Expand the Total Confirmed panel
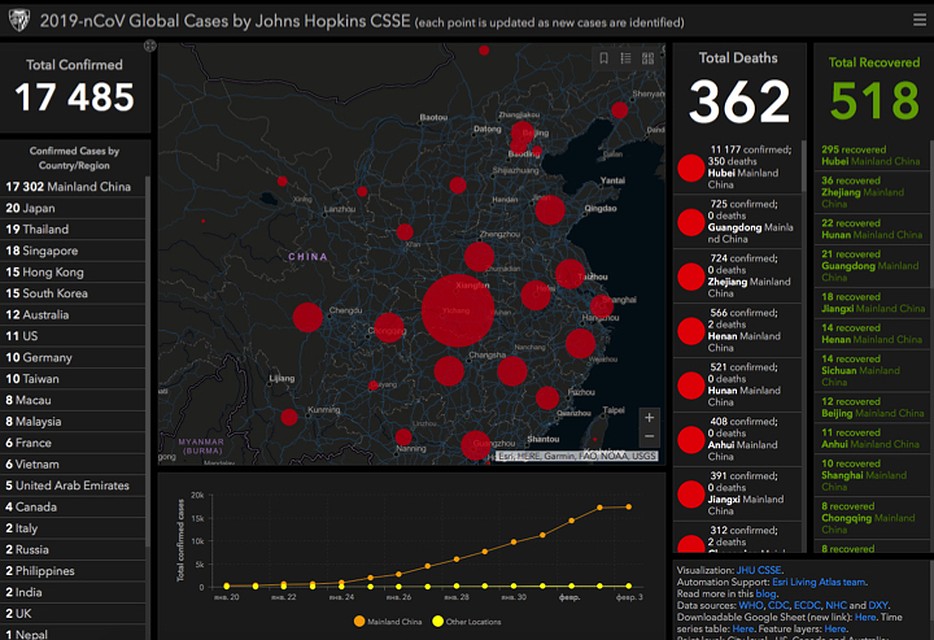 (x=150, y=45)
